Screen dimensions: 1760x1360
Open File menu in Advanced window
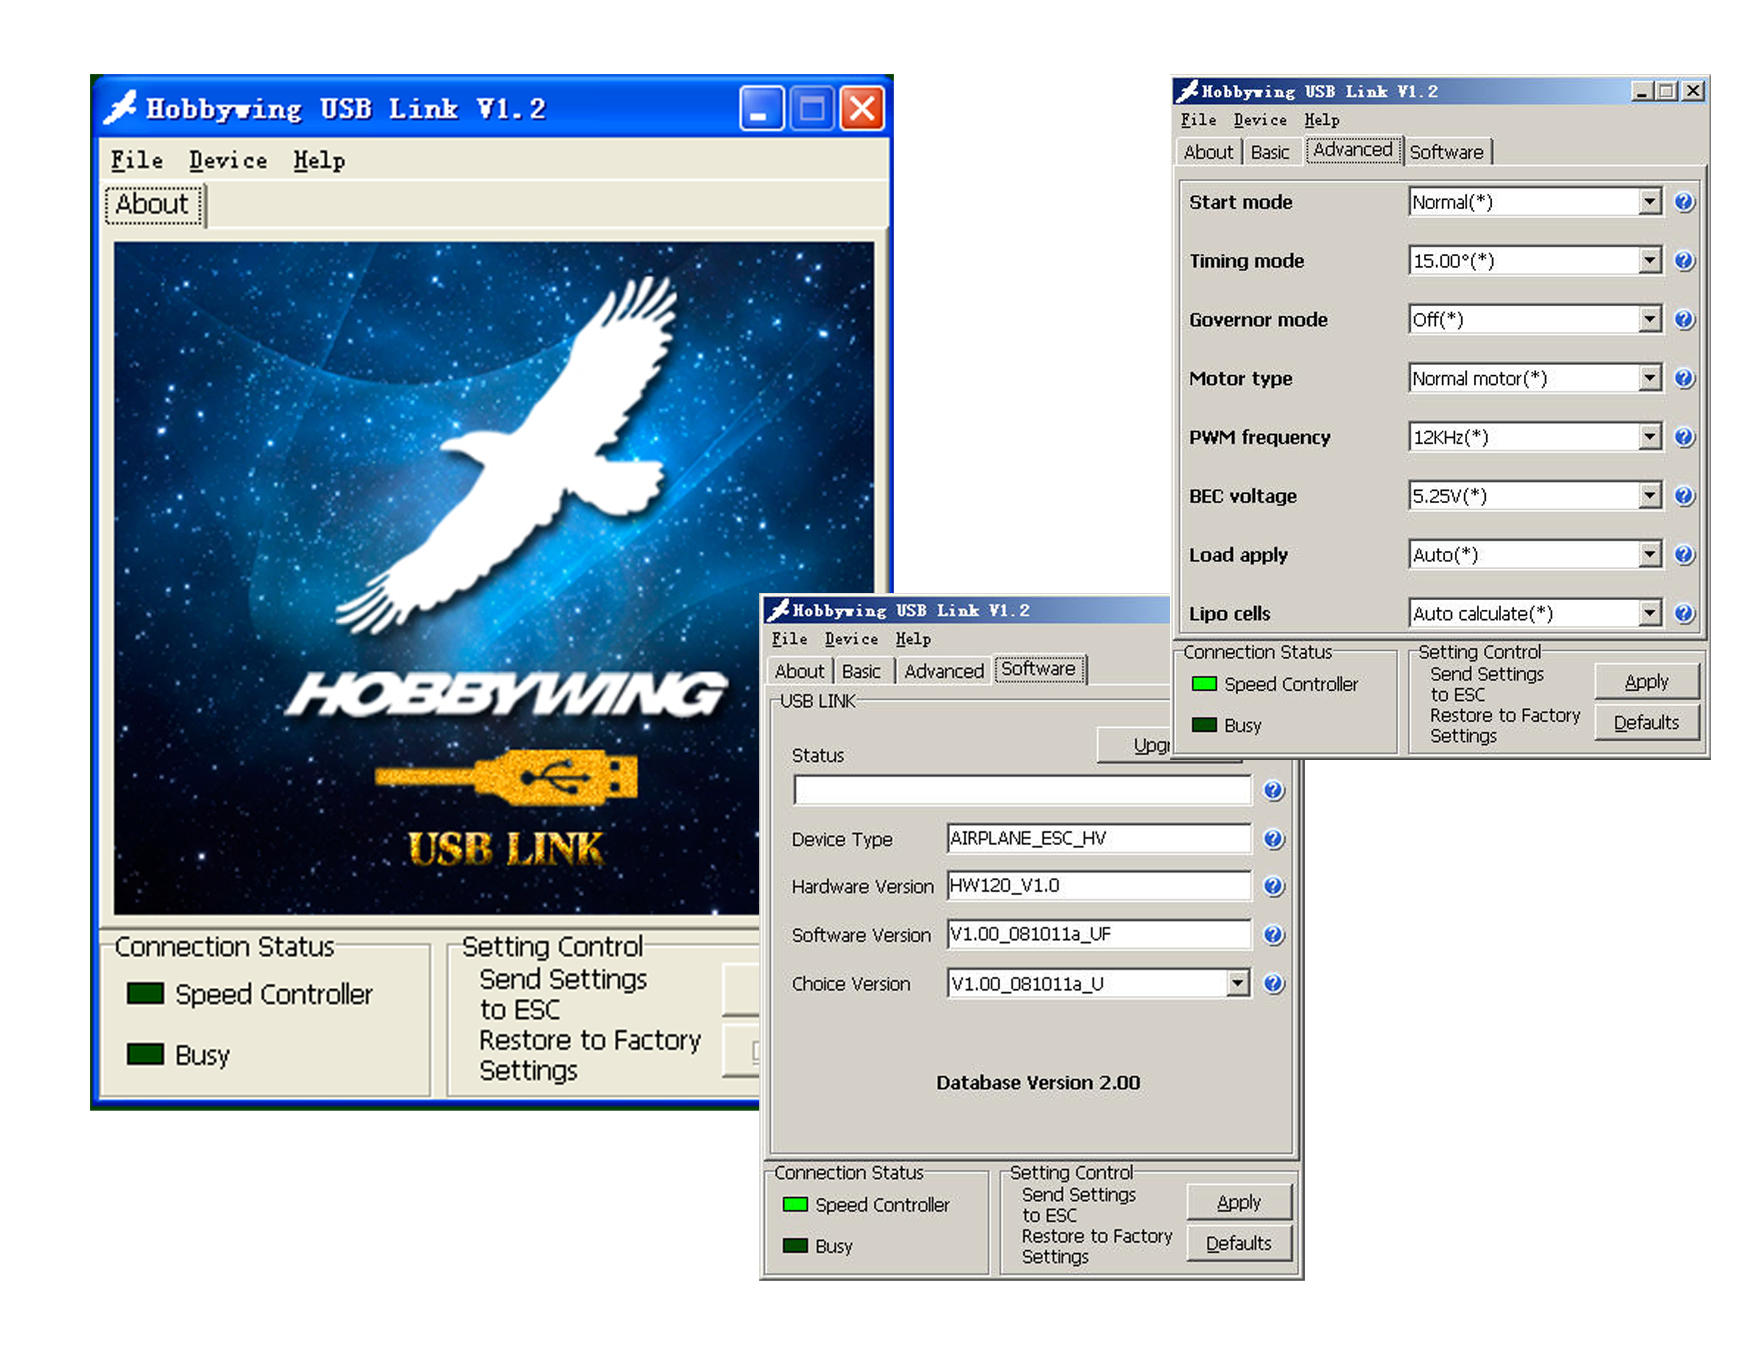(1198, 120)
